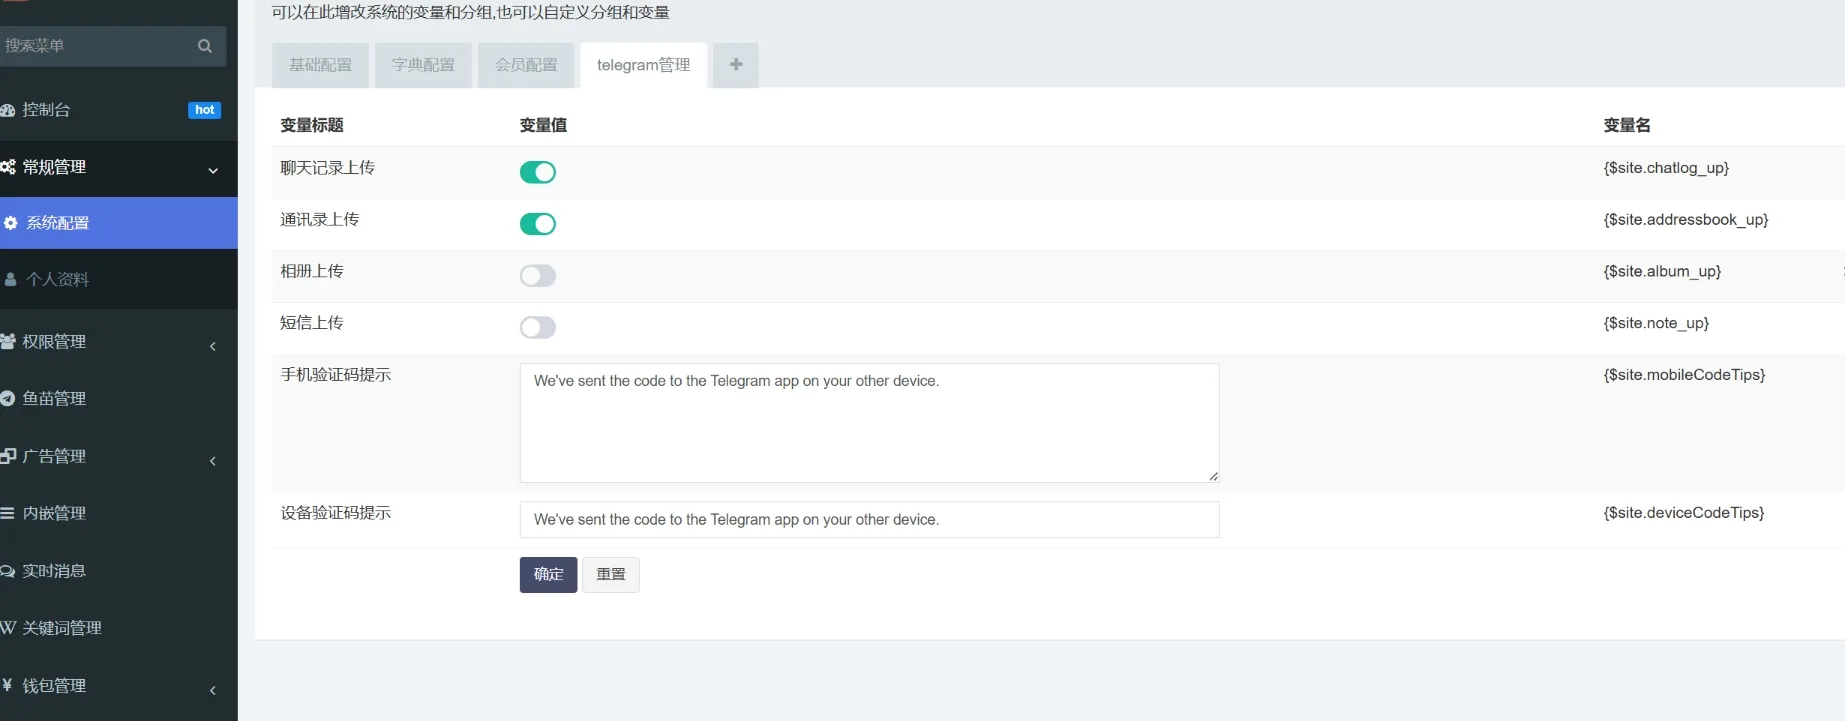Enable the 短信上传 switch

pos(537,327)
